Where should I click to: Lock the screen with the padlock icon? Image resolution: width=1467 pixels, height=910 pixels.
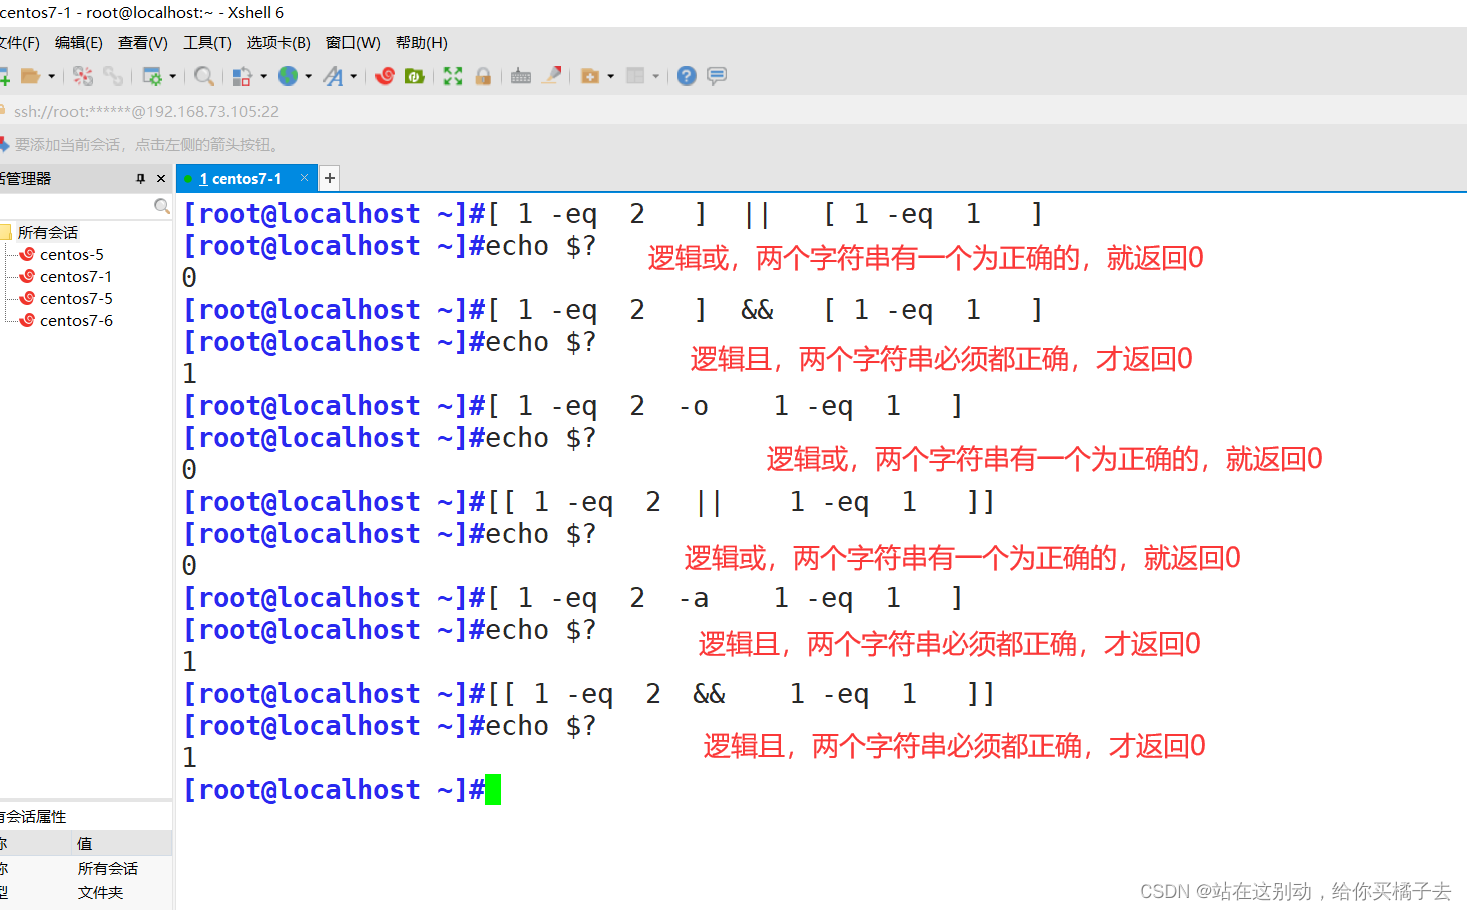[483, 75]
